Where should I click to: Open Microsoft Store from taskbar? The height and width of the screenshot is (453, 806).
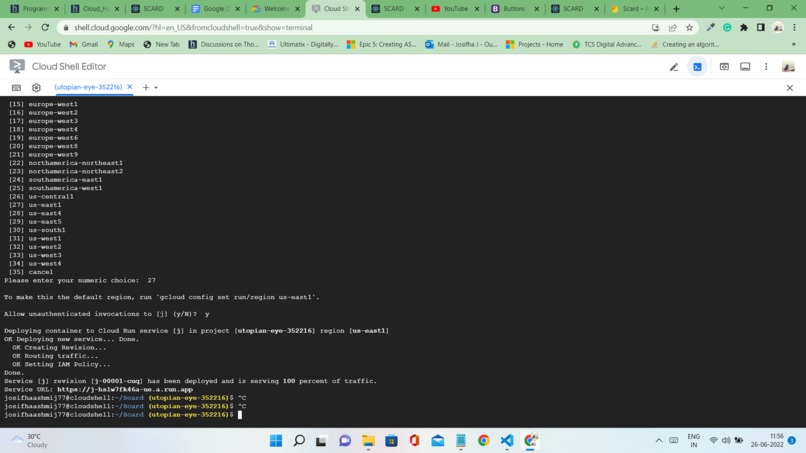coord(391,441)
